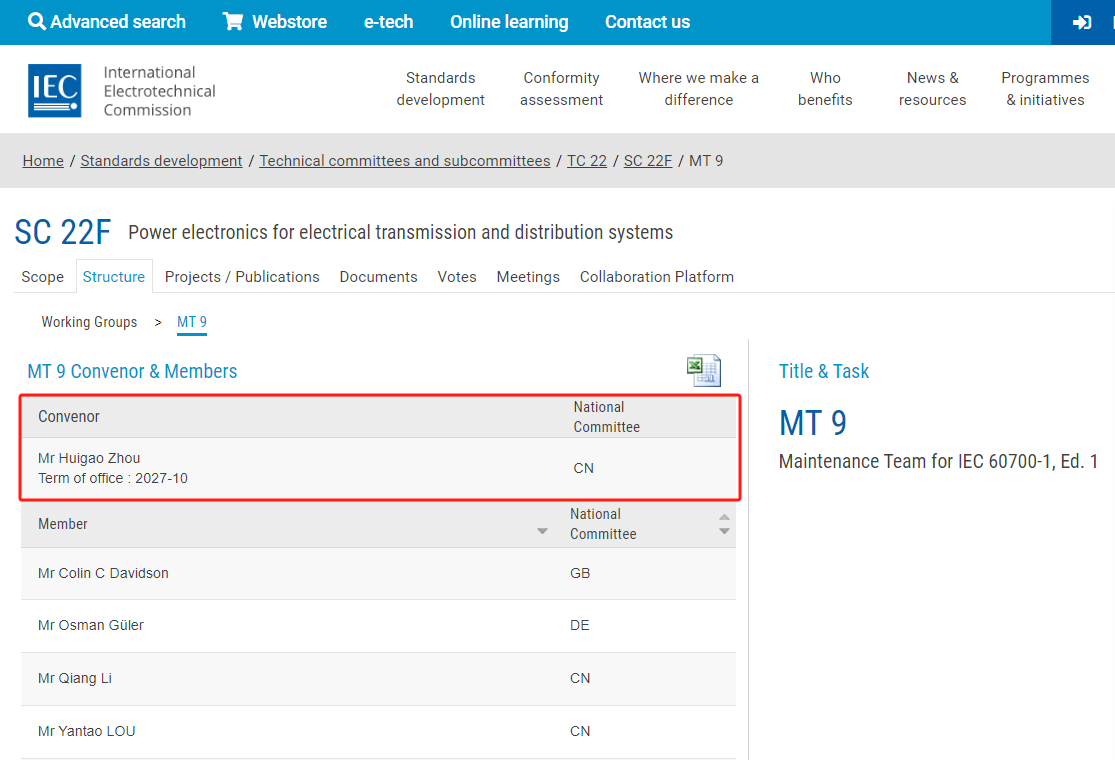
Task: Go to Home breadcrumb link
Action: pos(43,161)
